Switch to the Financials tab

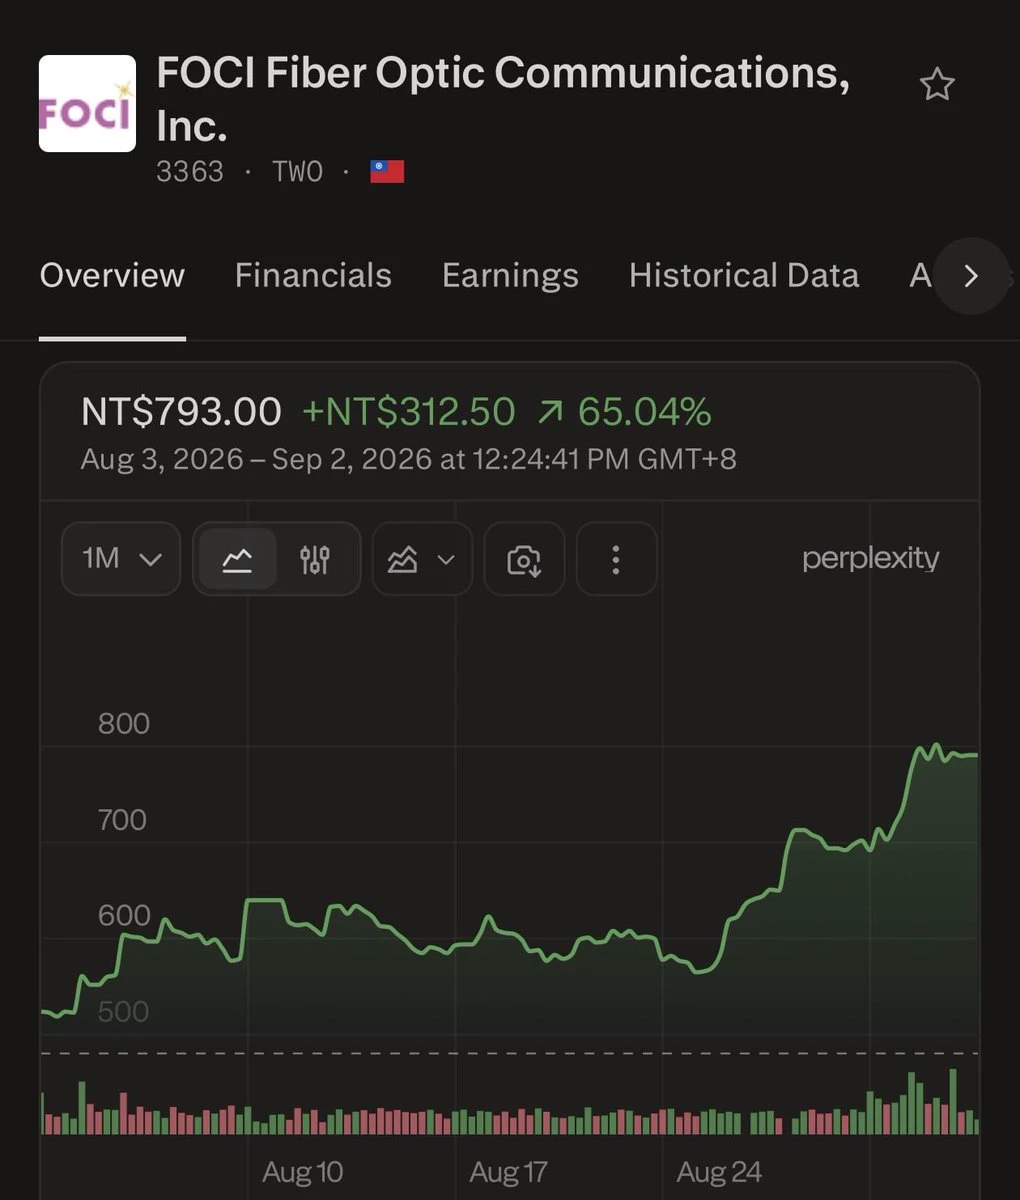(x=313, y=275)
